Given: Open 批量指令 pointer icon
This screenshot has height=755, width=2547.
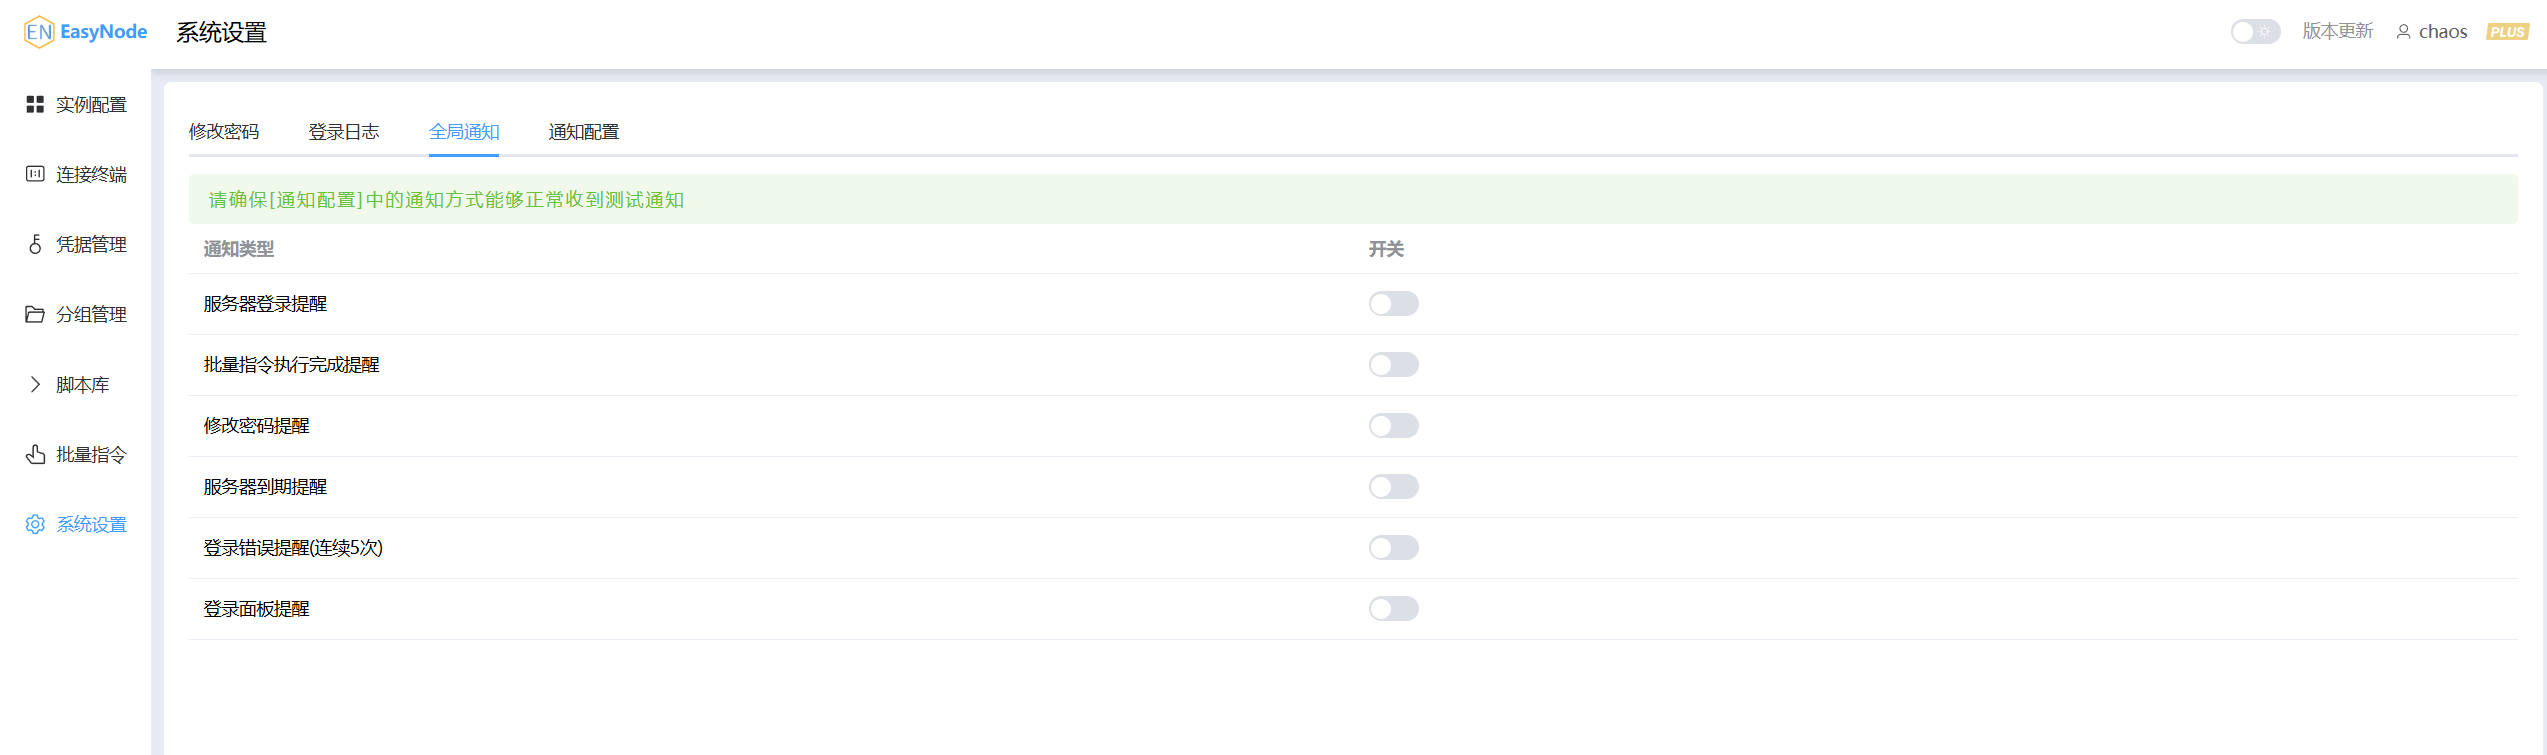Looking at the screenshot, I should click(35, 454).
